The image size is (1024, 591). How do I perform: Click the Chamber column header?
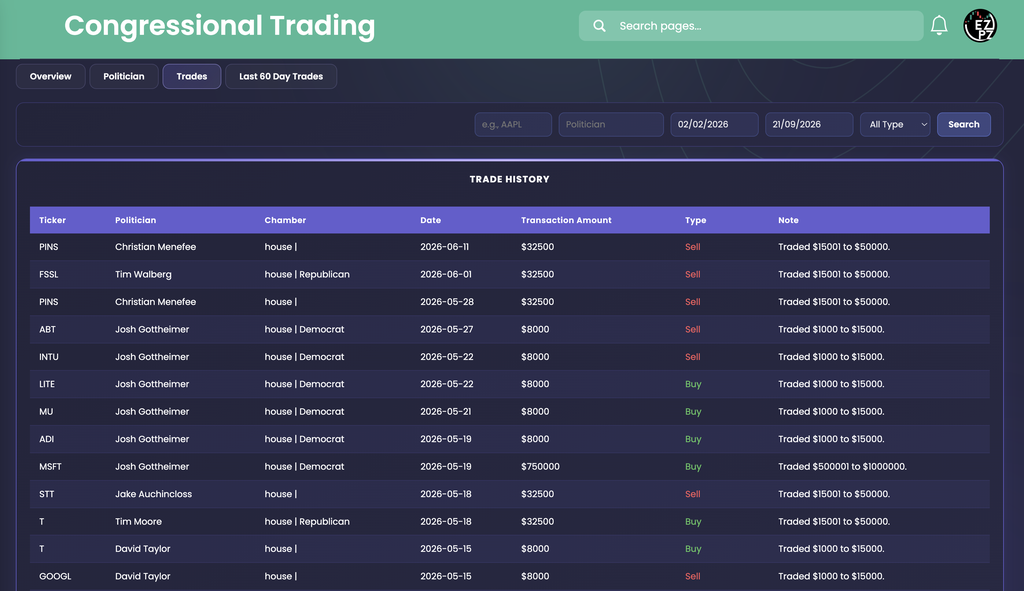click(285, 220)
